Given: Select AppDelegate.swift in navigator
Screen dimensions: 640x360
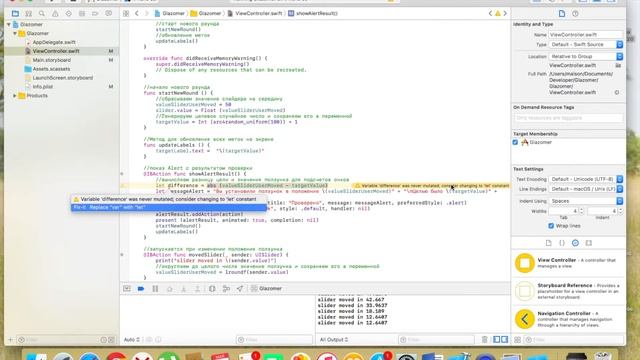Looking at the screenshot, I should pyautogui.click(x=54, y=42).
